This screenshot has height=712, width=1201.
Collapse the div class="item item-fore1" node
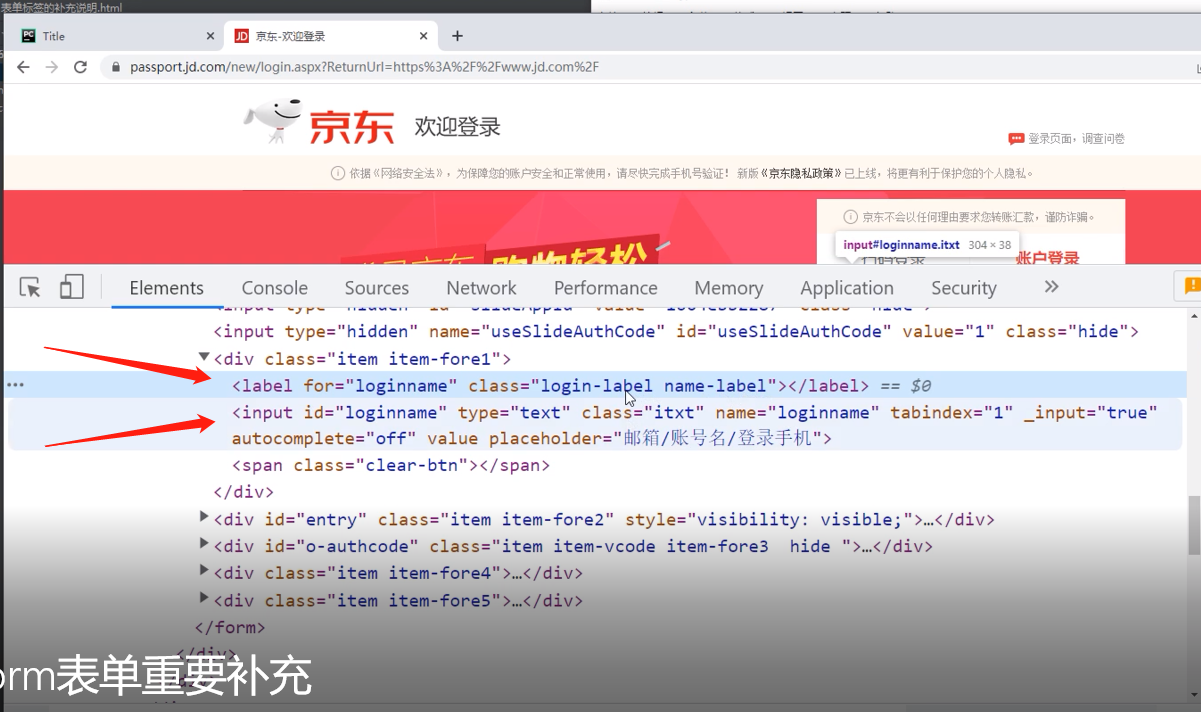click(204, 357)
